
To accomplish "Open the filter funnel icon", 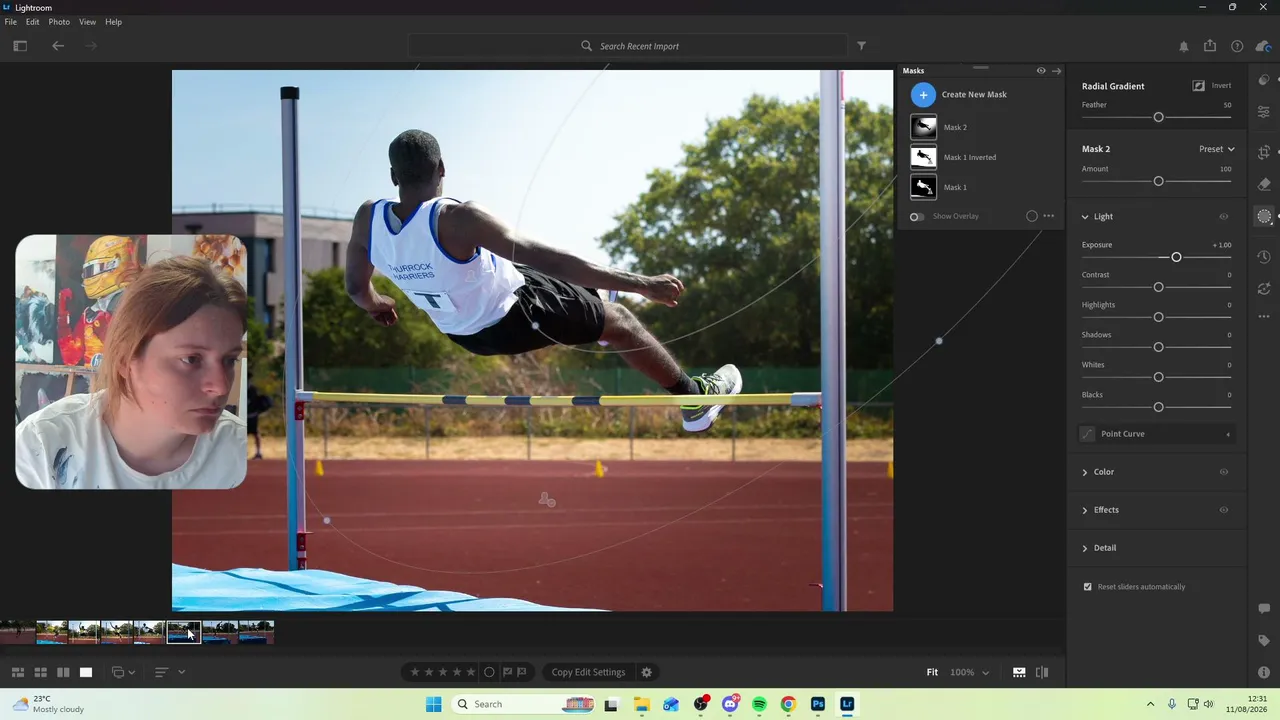I will point(862,46).
